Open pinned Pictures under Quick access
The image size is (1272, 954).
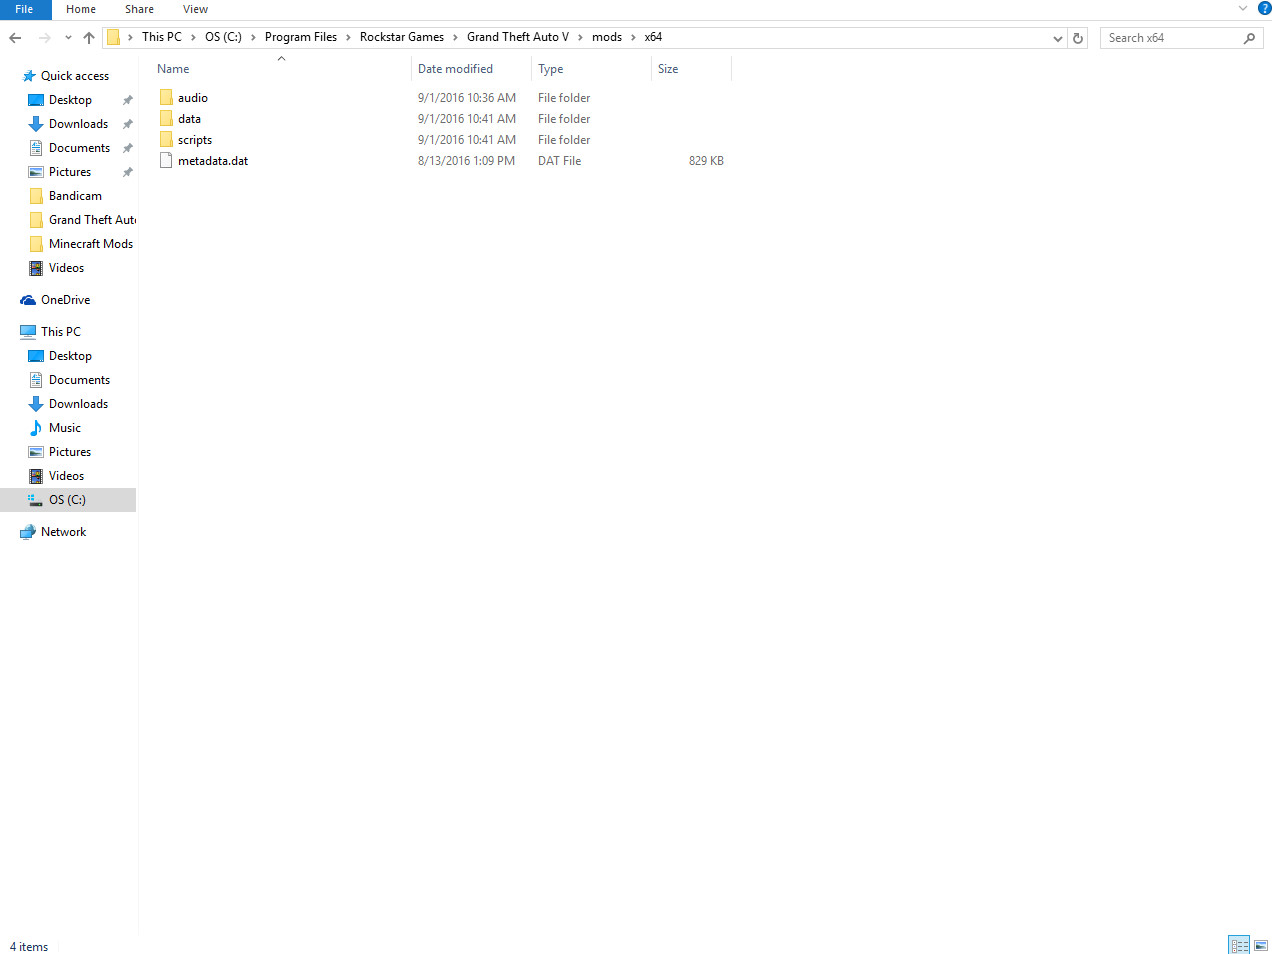coord(70,172)
